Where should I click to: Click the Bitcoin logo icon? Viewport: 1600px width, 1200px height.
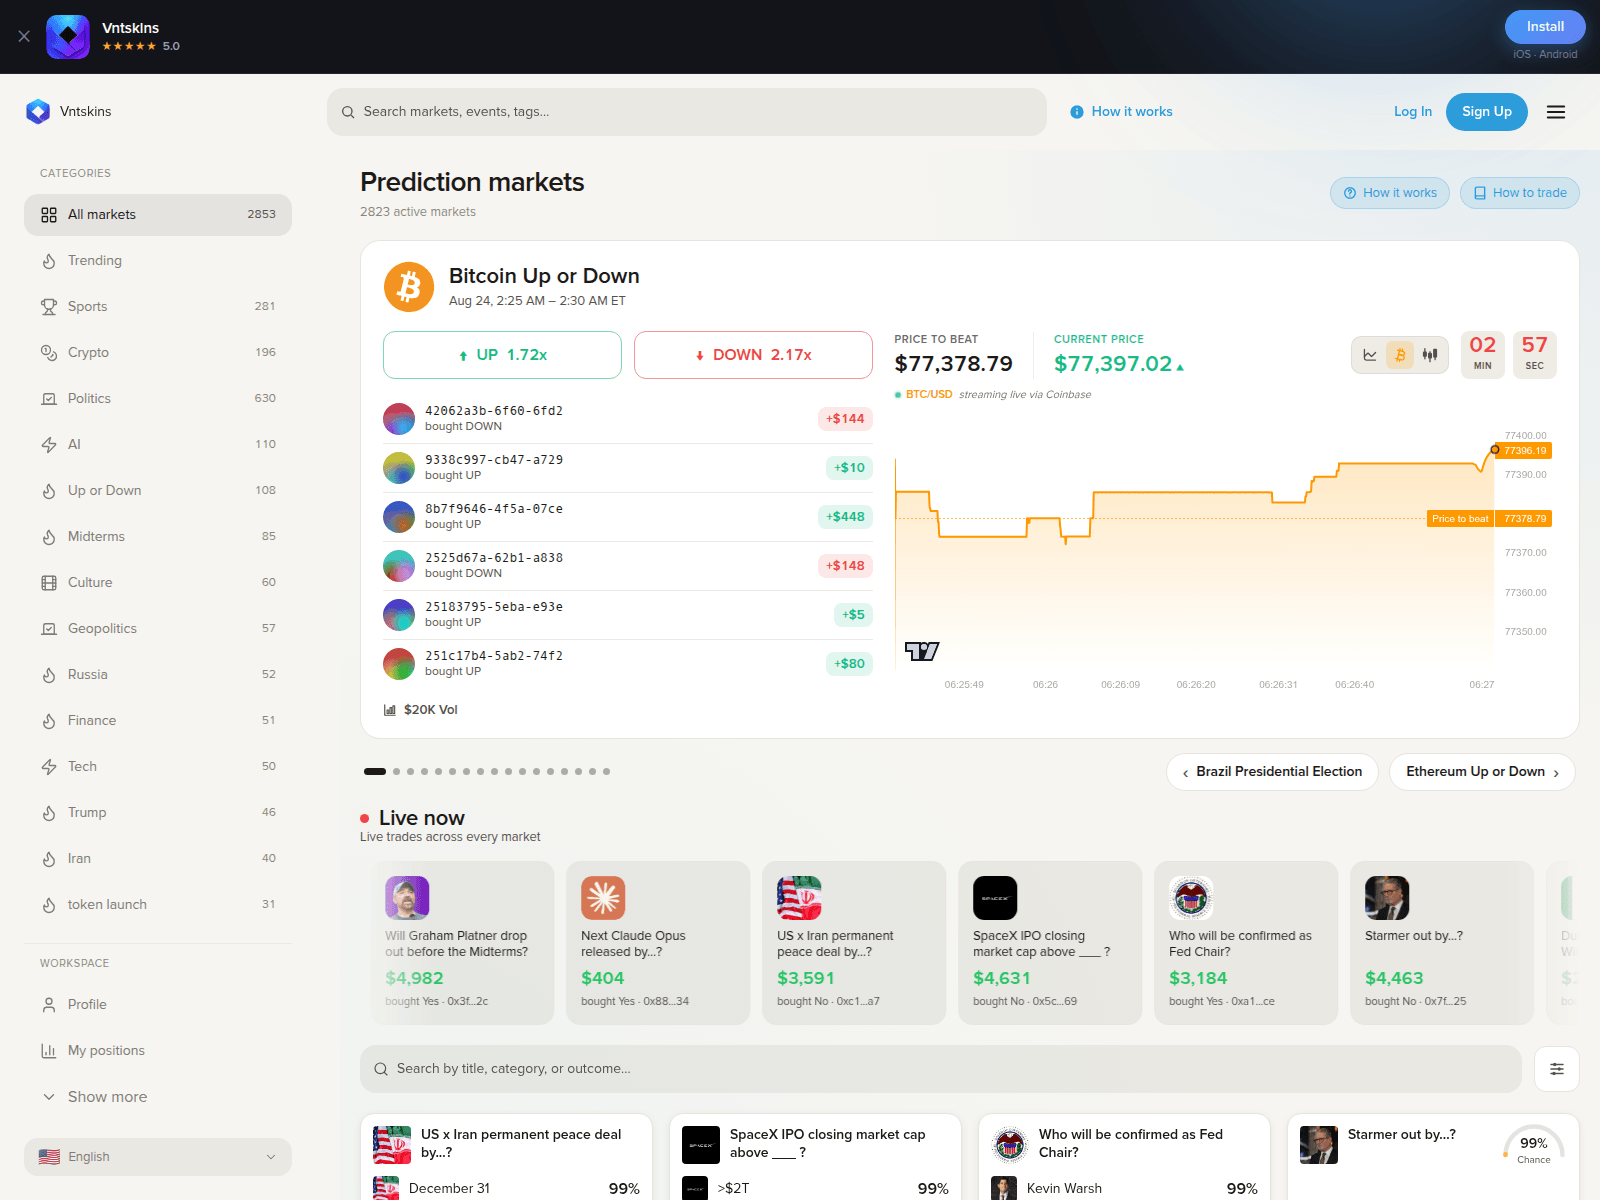[x=409, y=287]
